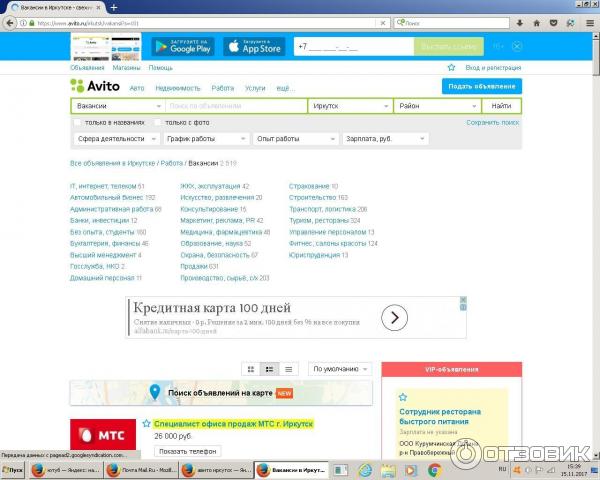Click the Подать объявление button
Viewport: 600px width, 480px height.
point(481,87)
